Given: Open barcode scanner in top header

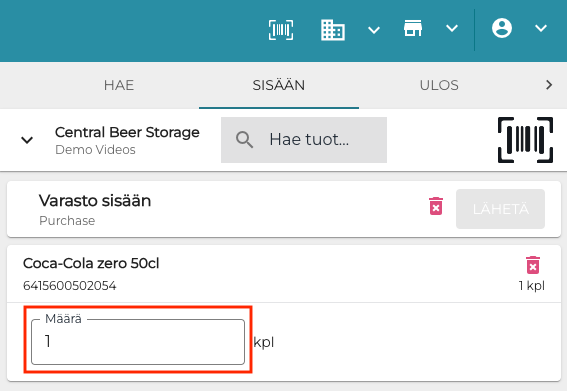Looking at the screenshot, I should 281,29.
